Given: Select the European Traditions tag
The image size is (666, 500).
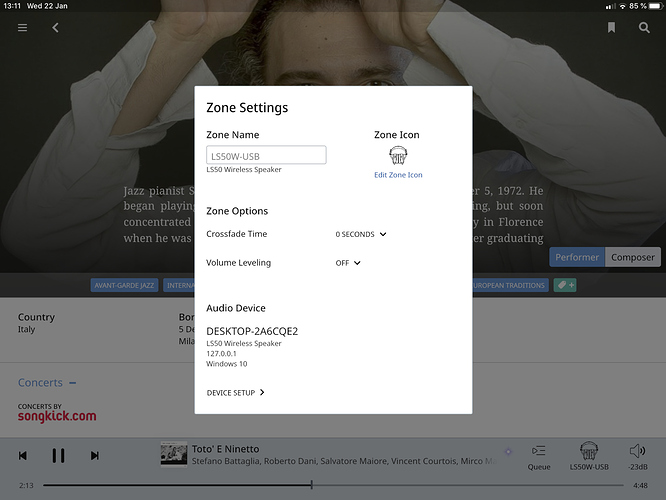Looking at the screenshot, I should coord(511,285).
